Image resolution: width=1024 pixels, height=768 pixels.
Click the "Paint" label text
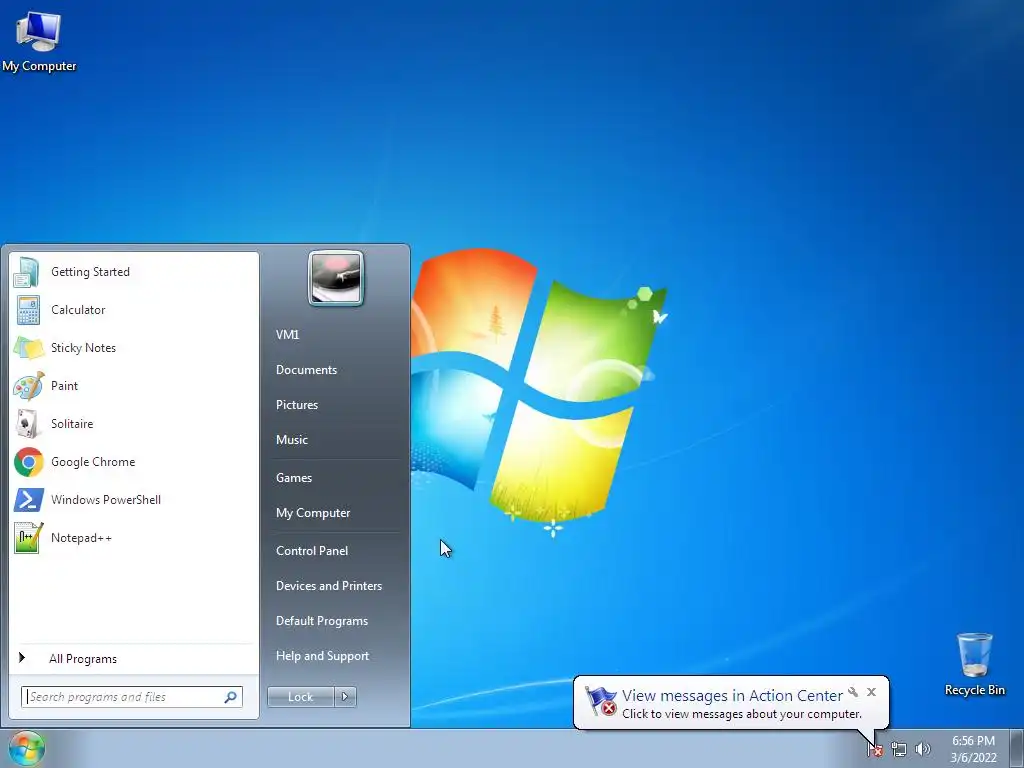coord(64,385)
